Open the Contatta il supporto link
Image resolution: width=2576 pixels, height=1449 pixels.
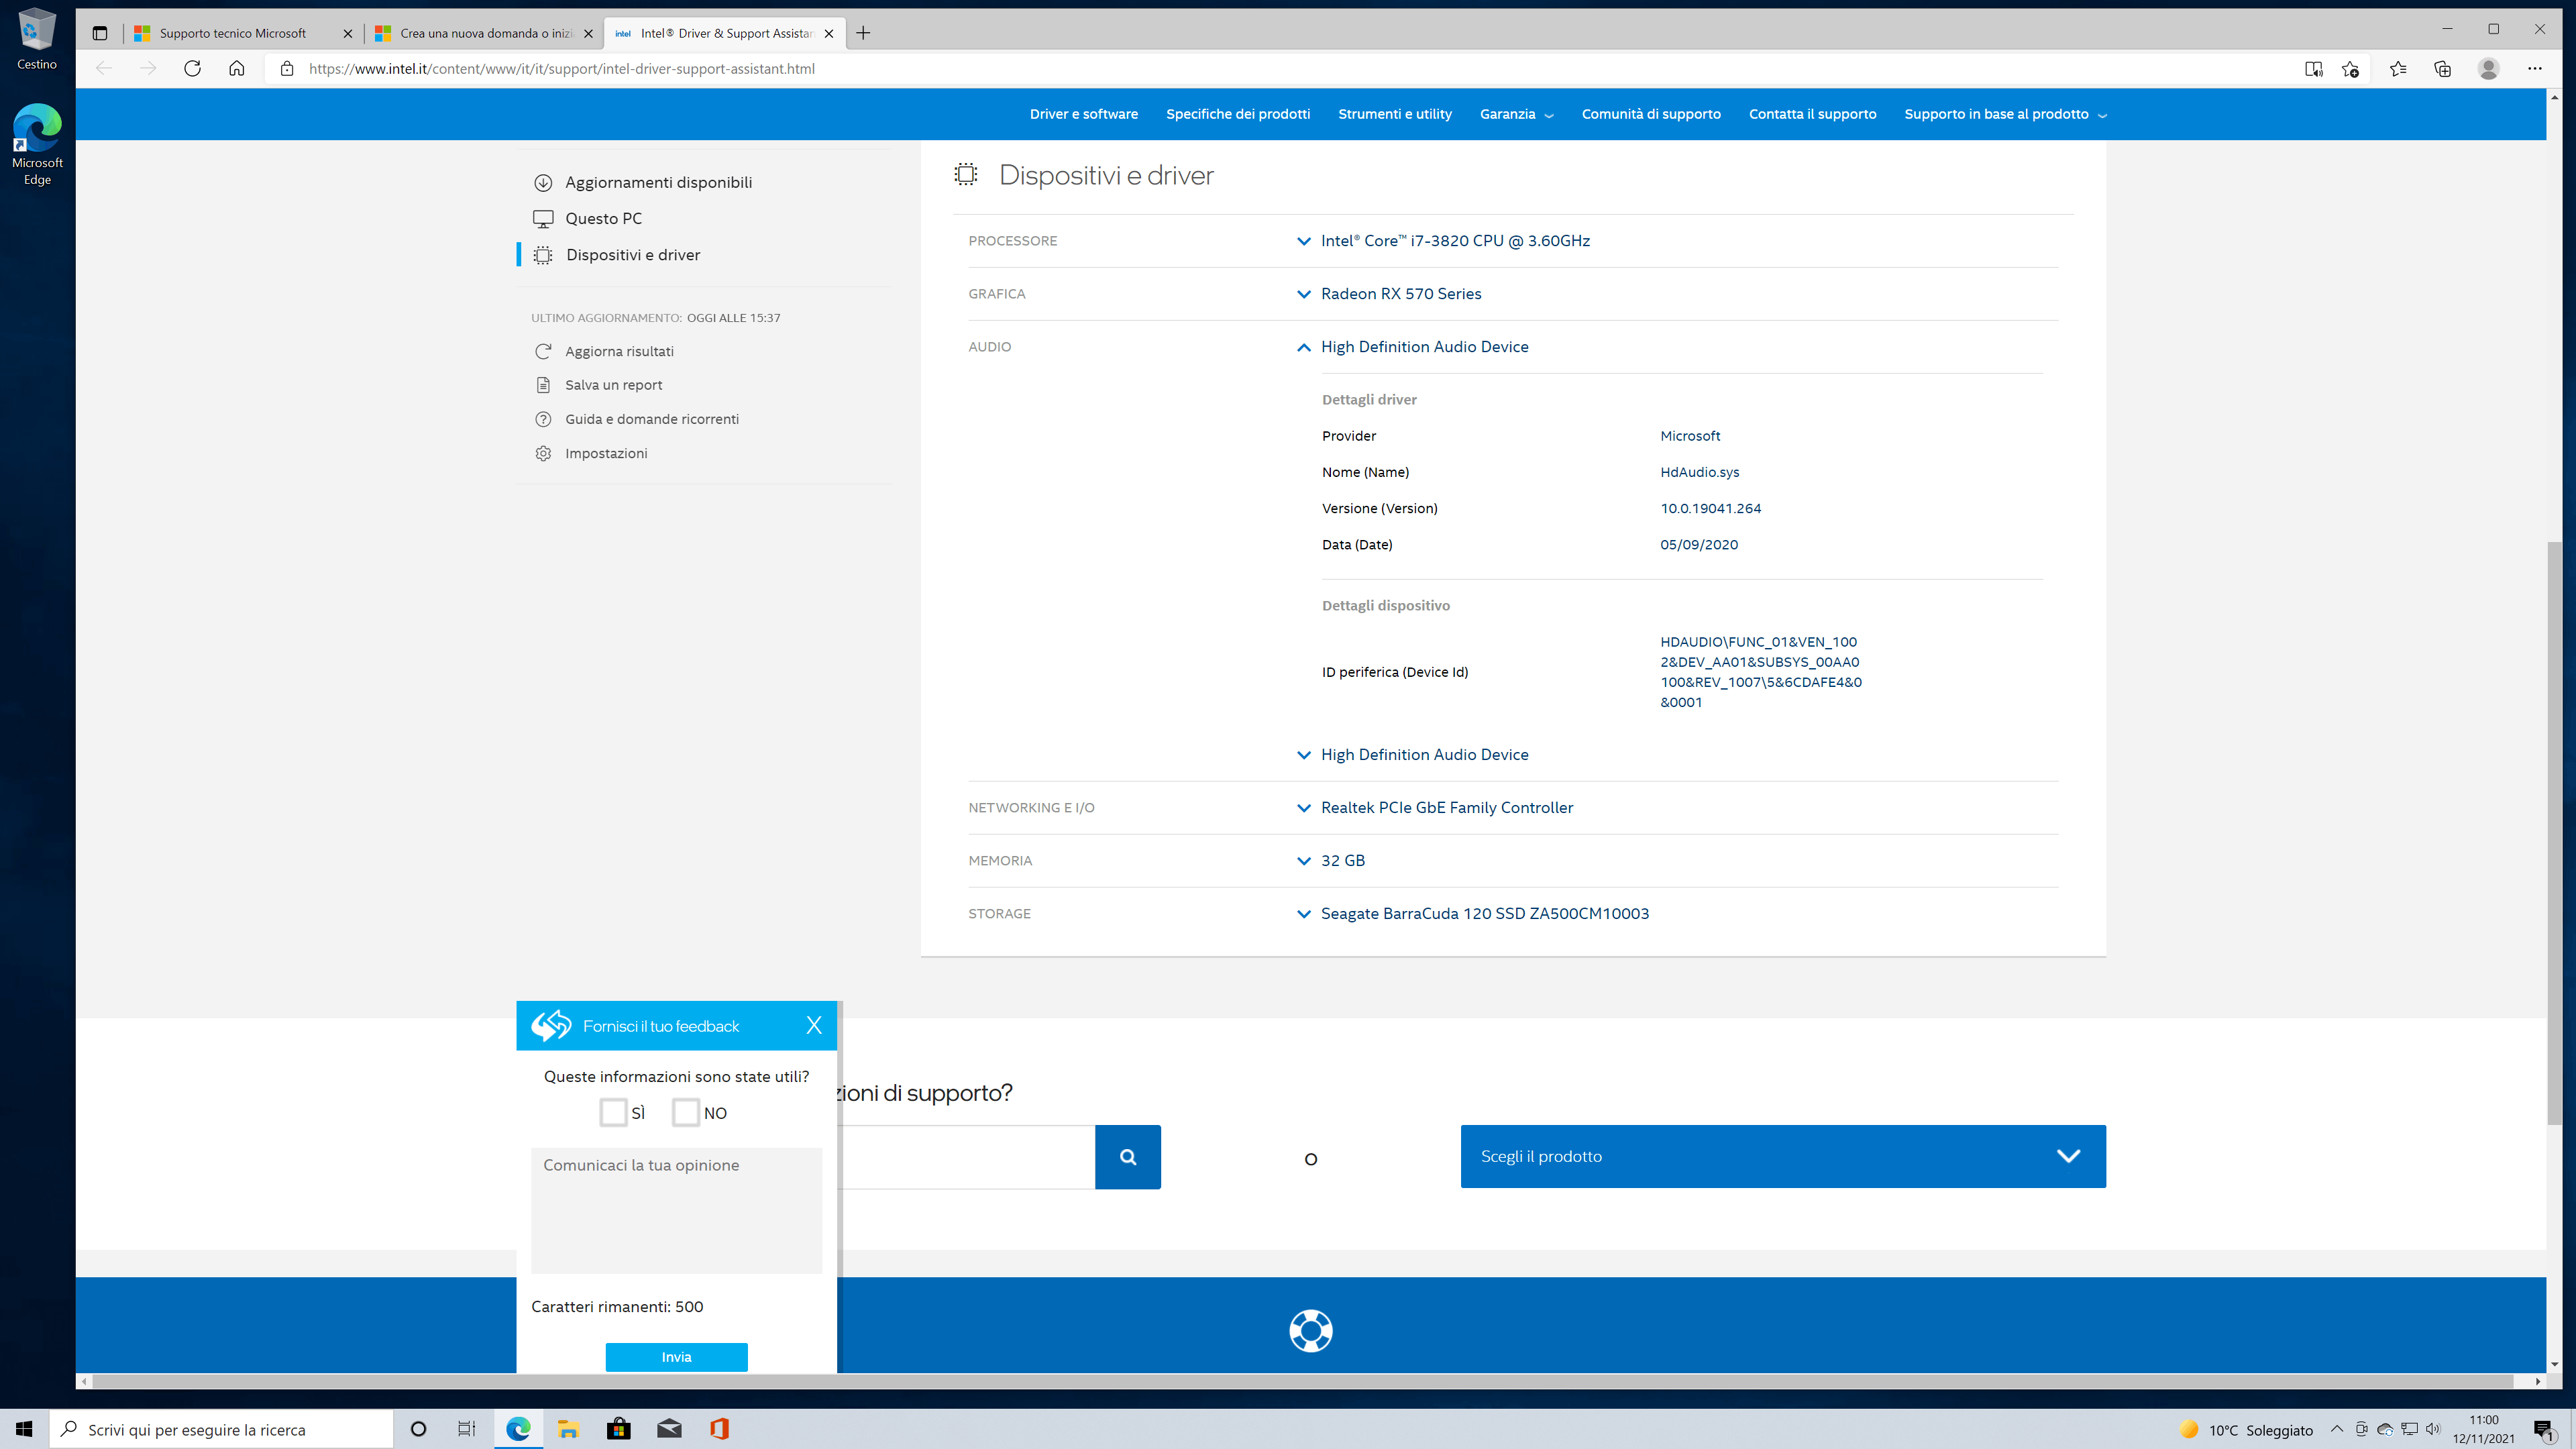(x=1812, y=114)
